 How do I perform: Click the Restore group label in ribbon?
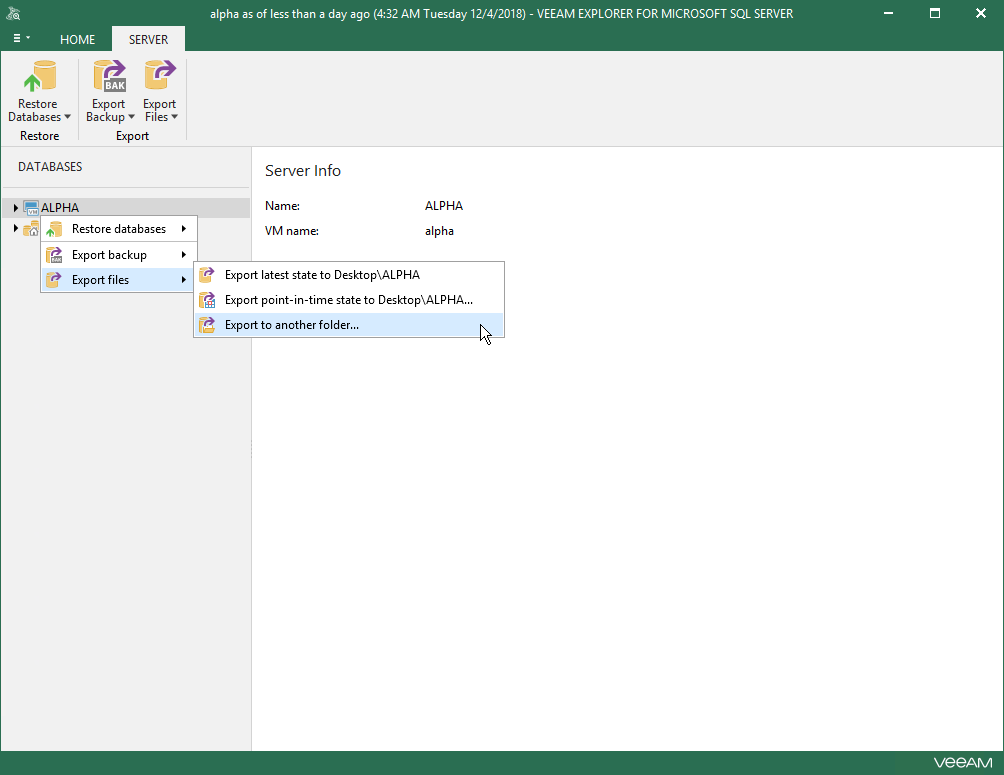[40, 136]
